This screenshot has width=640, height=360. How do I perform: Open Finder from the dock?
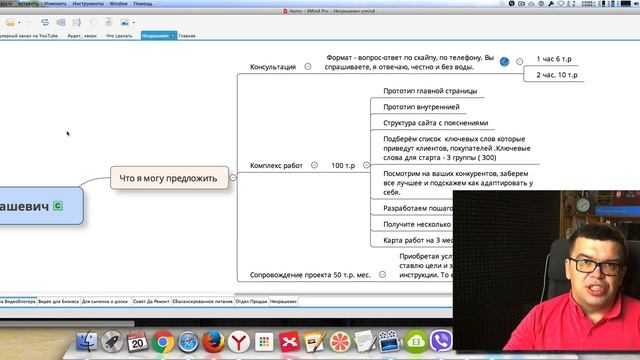coord(87,342)
